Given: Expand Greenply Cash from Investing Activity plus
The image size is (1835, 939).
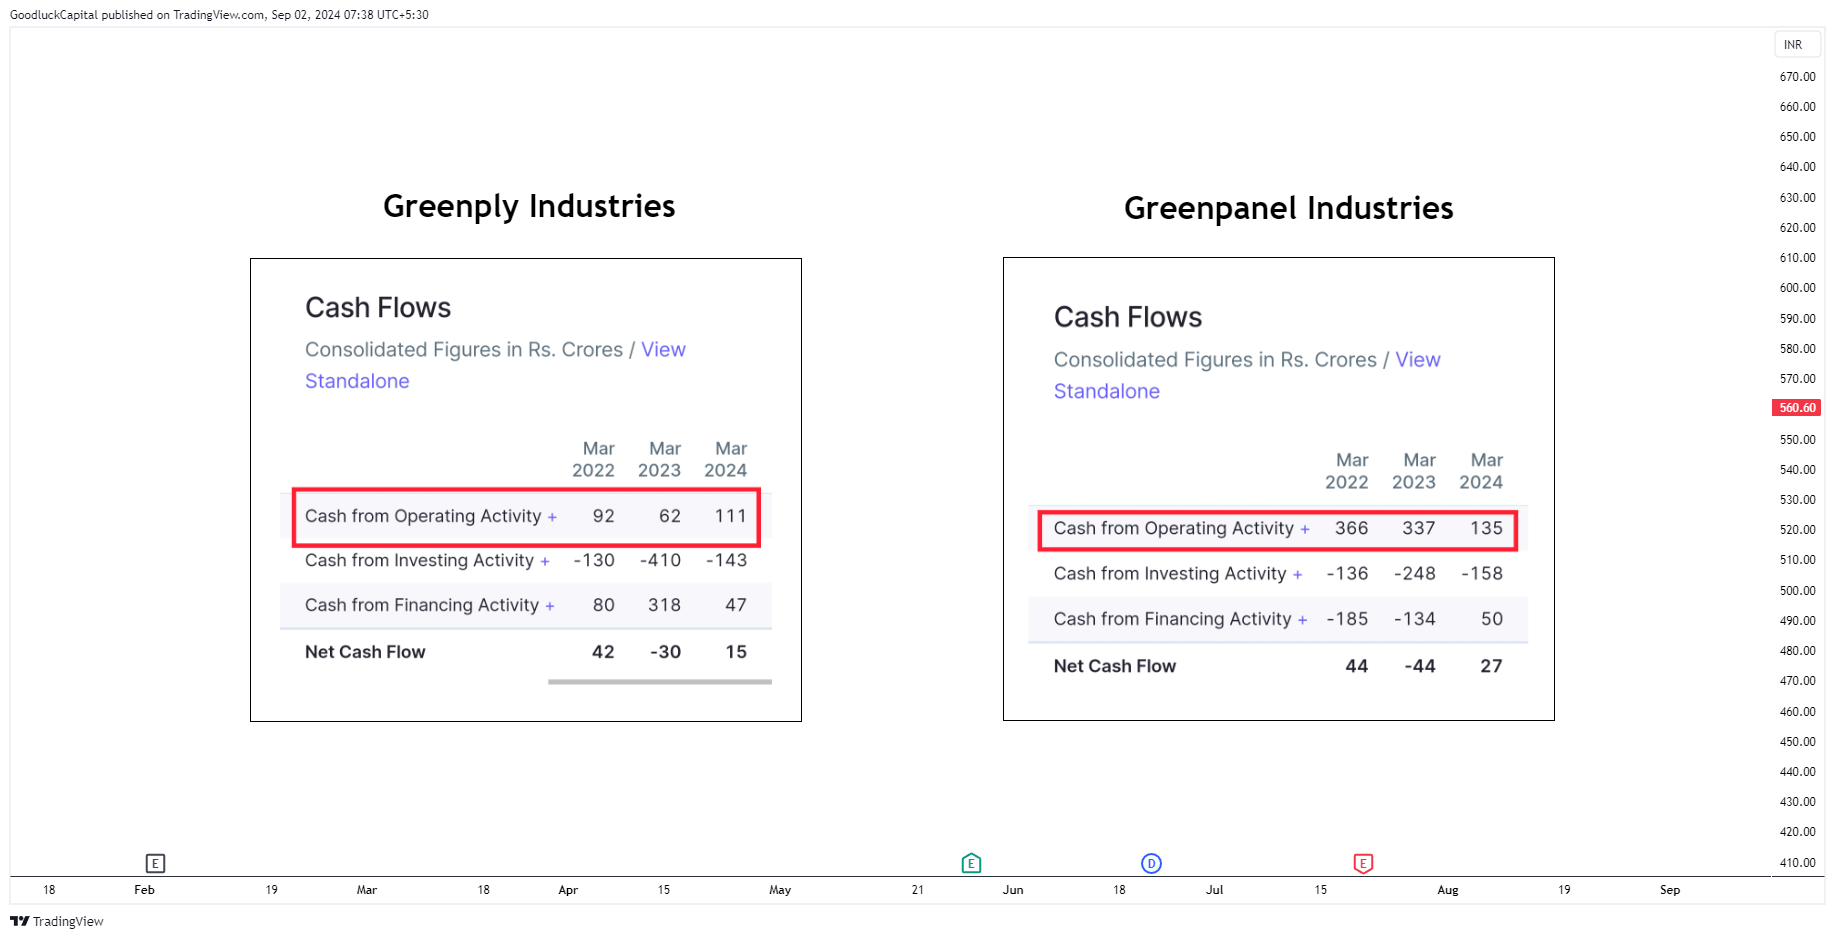Looking at the screenshot, I should (545, 562).
